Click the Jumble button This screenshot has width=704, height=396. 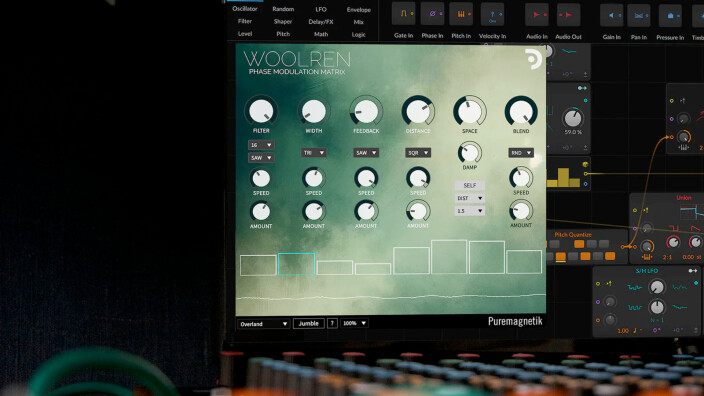pos(308,323)
